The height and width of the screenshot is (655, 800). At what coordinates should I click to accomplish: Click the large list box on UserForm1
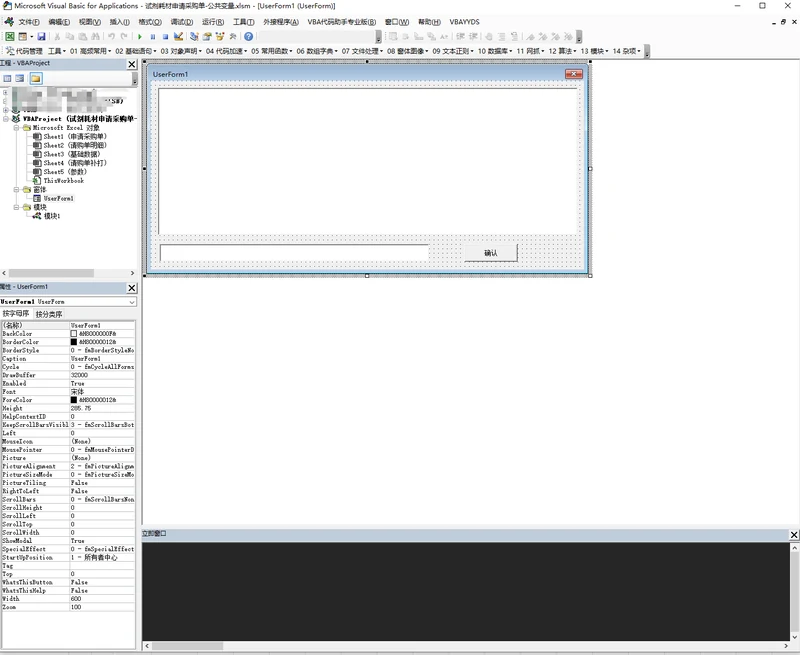click(x=367, y=161)
